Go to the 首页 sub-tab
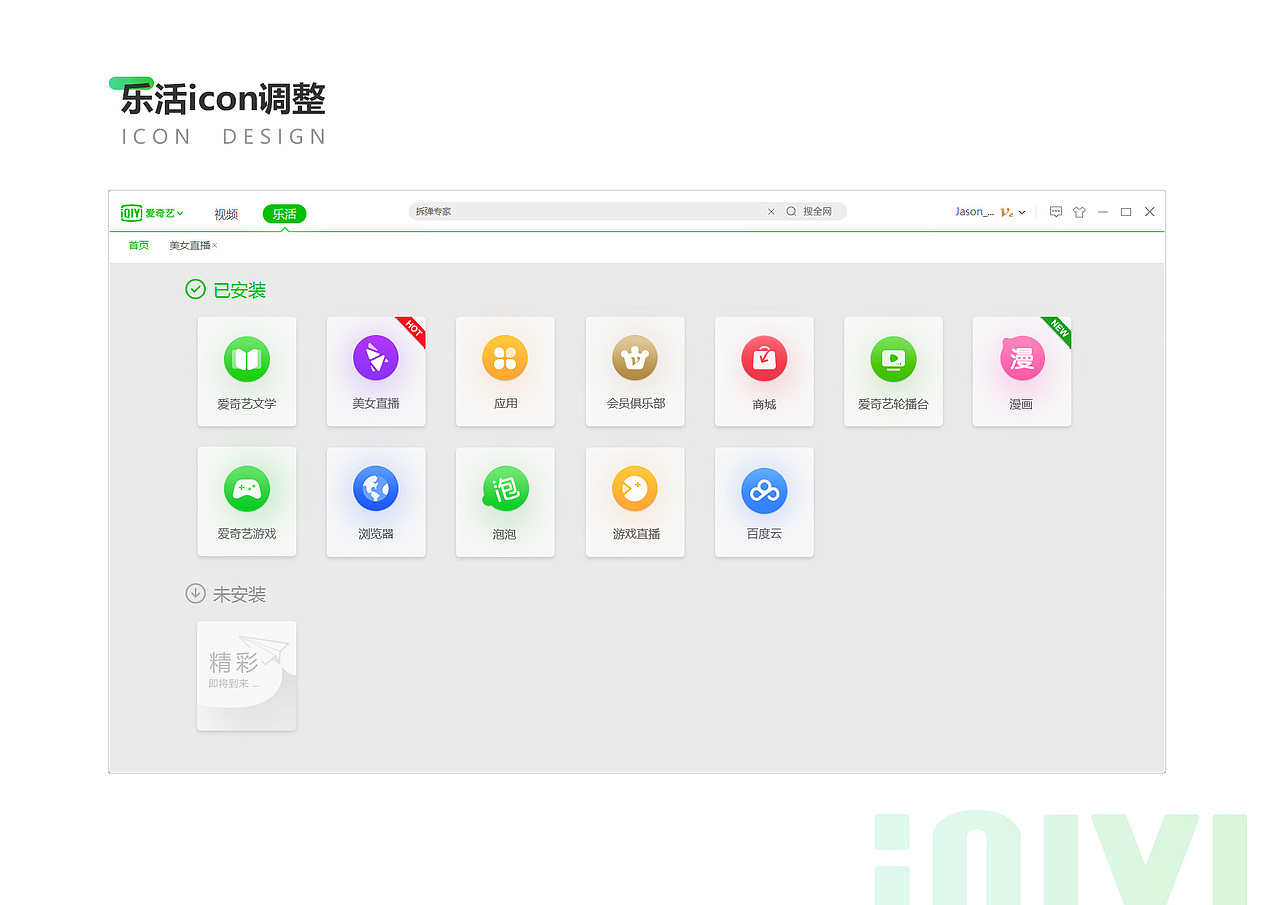The image size is (1280, 905). pyautogui.click(x=138, y=246)
